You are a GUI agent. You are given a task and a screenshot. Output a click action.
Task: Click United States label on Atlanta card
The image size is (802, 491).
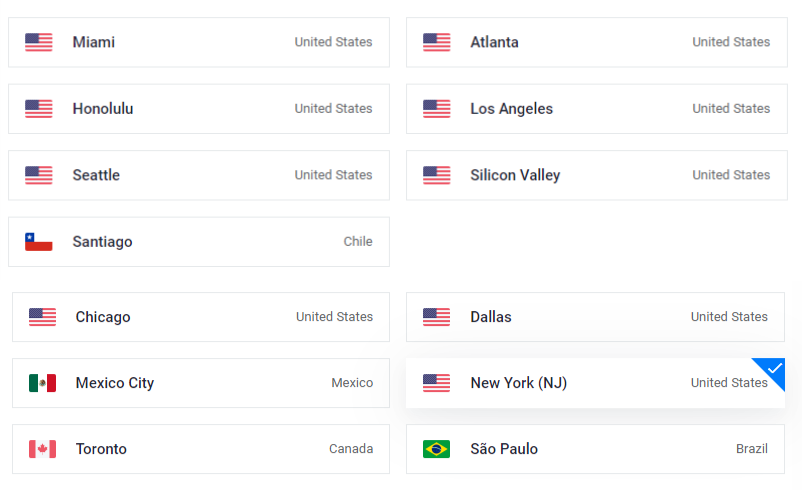tap(731, 42)
